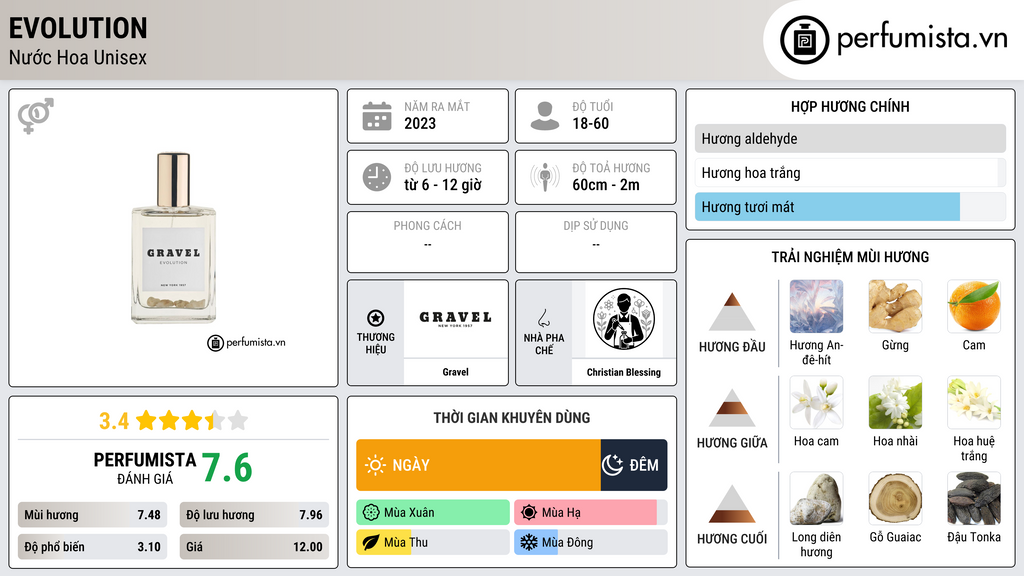This screenshot has width=1024, height=576.
Task: Click the perfumista.vn site name in header
Action: pos(922,38)
